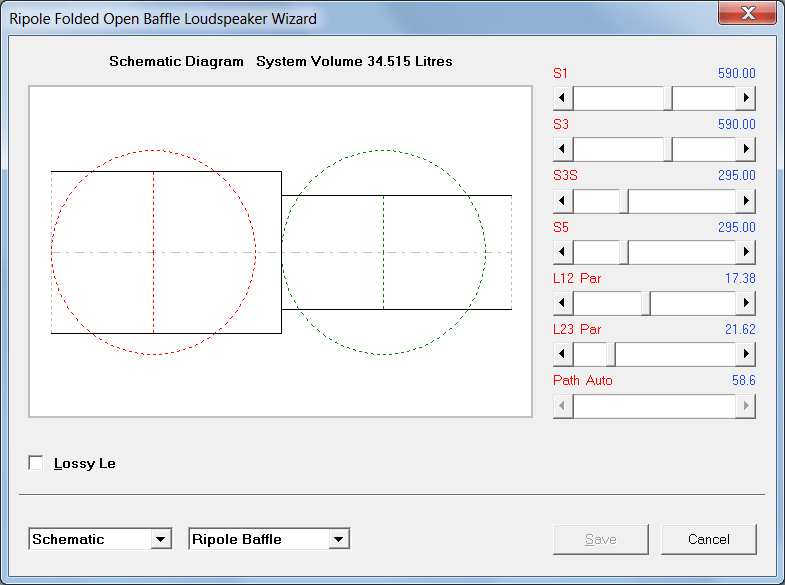The image size is (785, 585).
Task: Open the Ripole Baffle type dropdown
Action: [338, 539]
